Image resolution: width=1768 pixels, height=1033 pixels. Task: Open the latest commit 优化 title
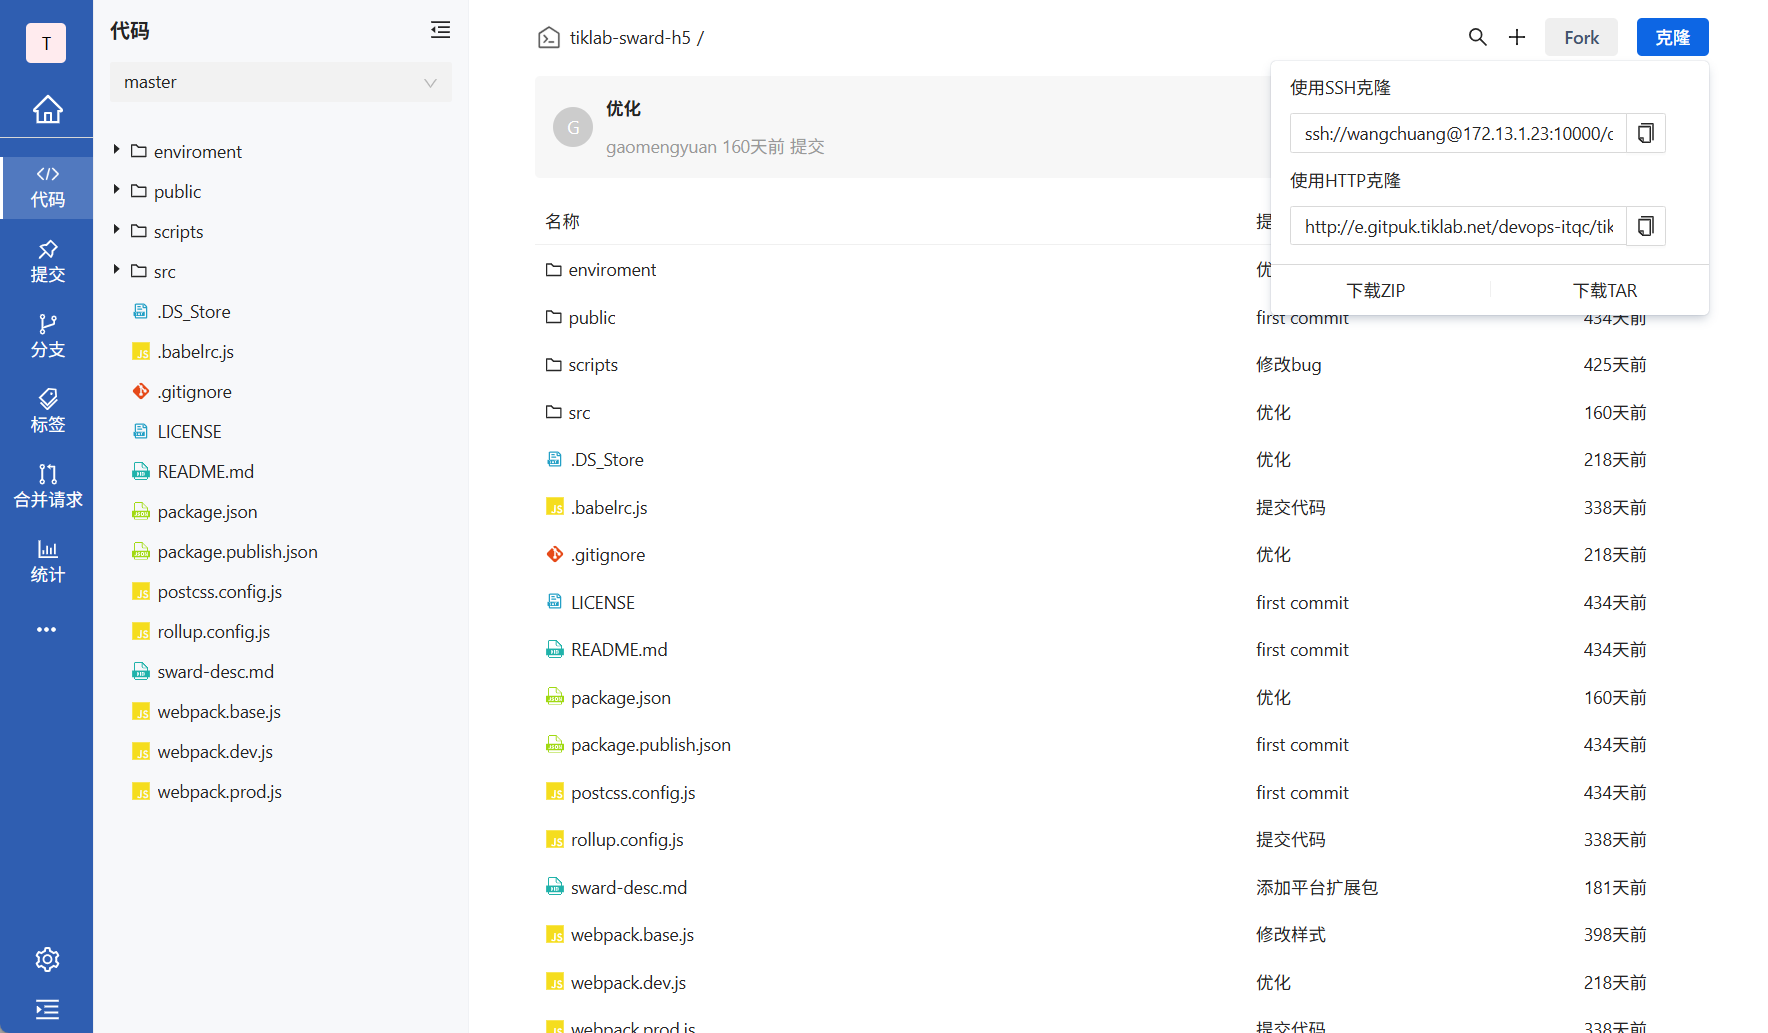pos(623,108)
